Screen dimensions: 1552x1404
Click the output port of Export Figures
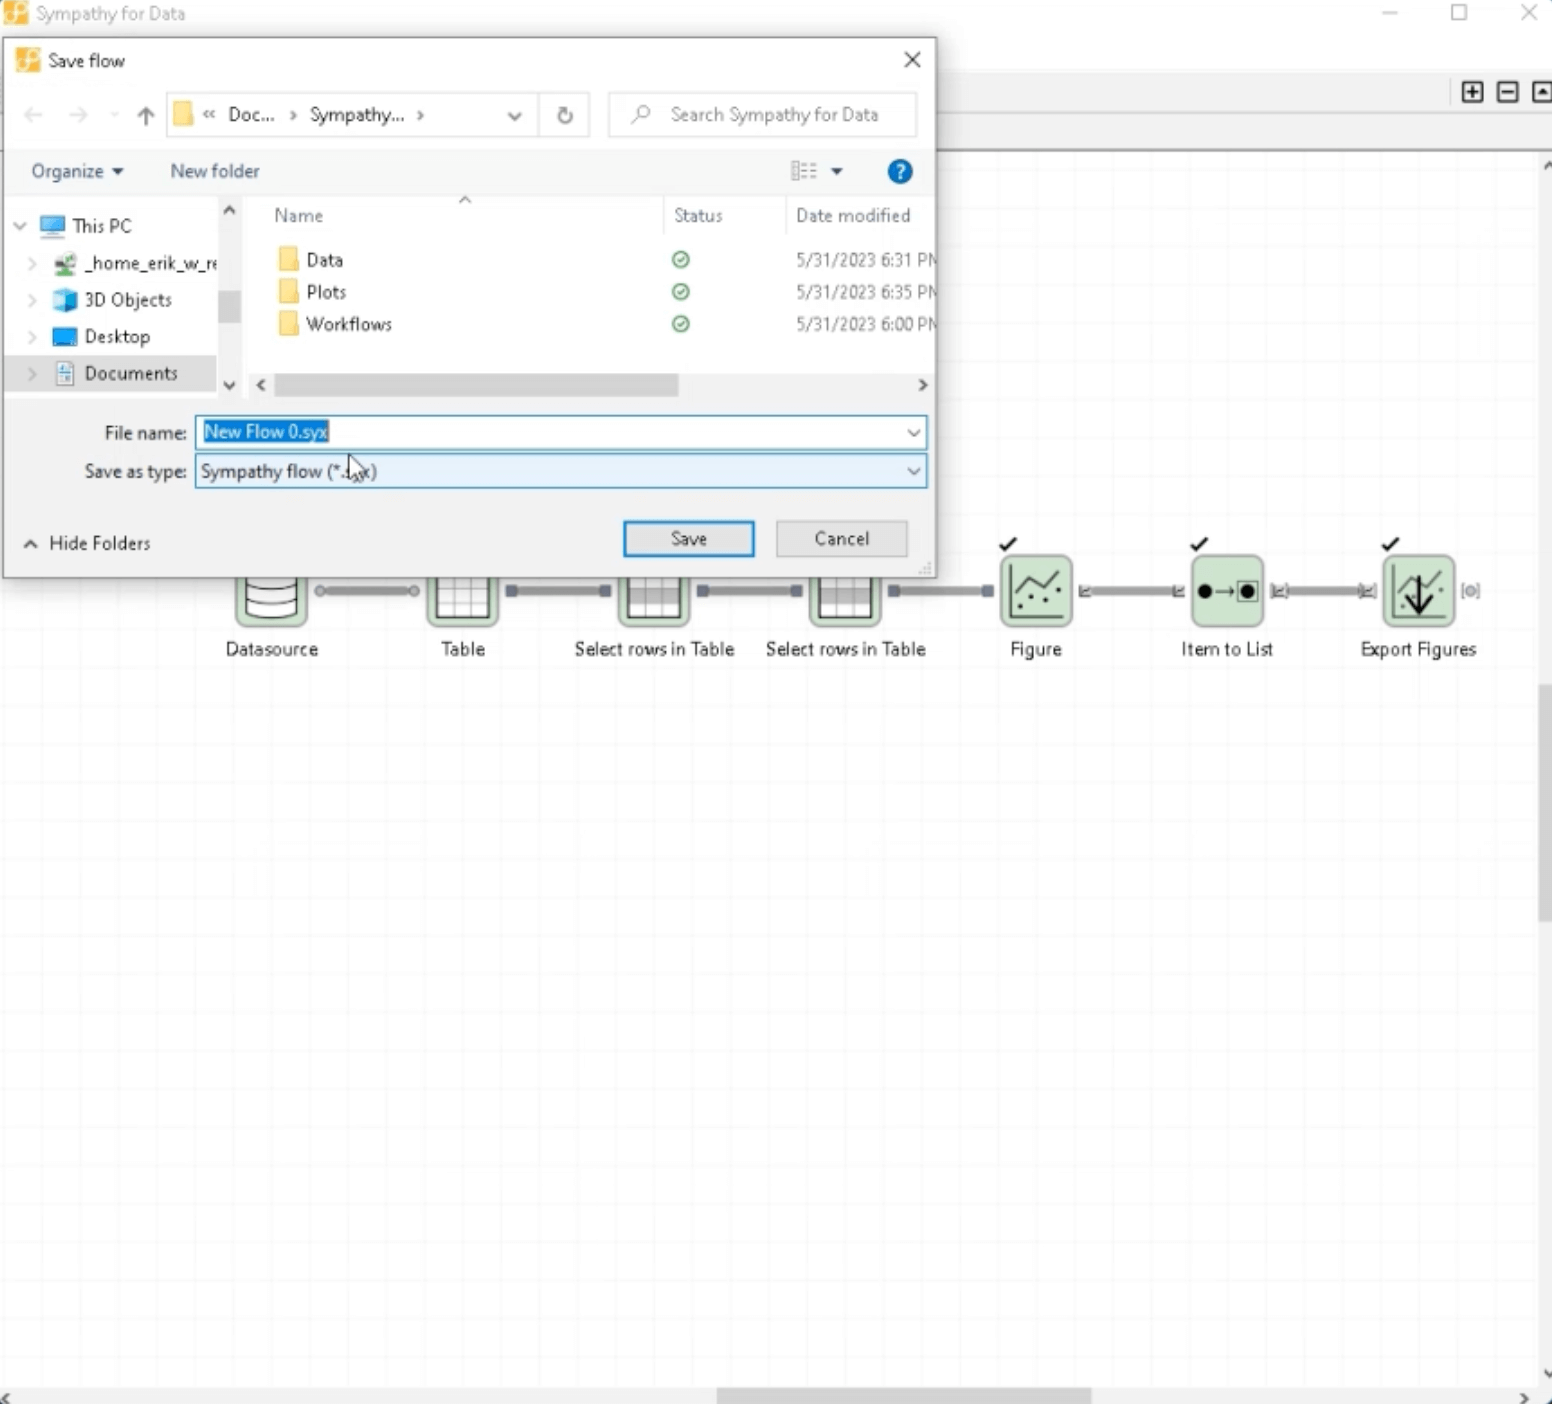[1470, 591]
